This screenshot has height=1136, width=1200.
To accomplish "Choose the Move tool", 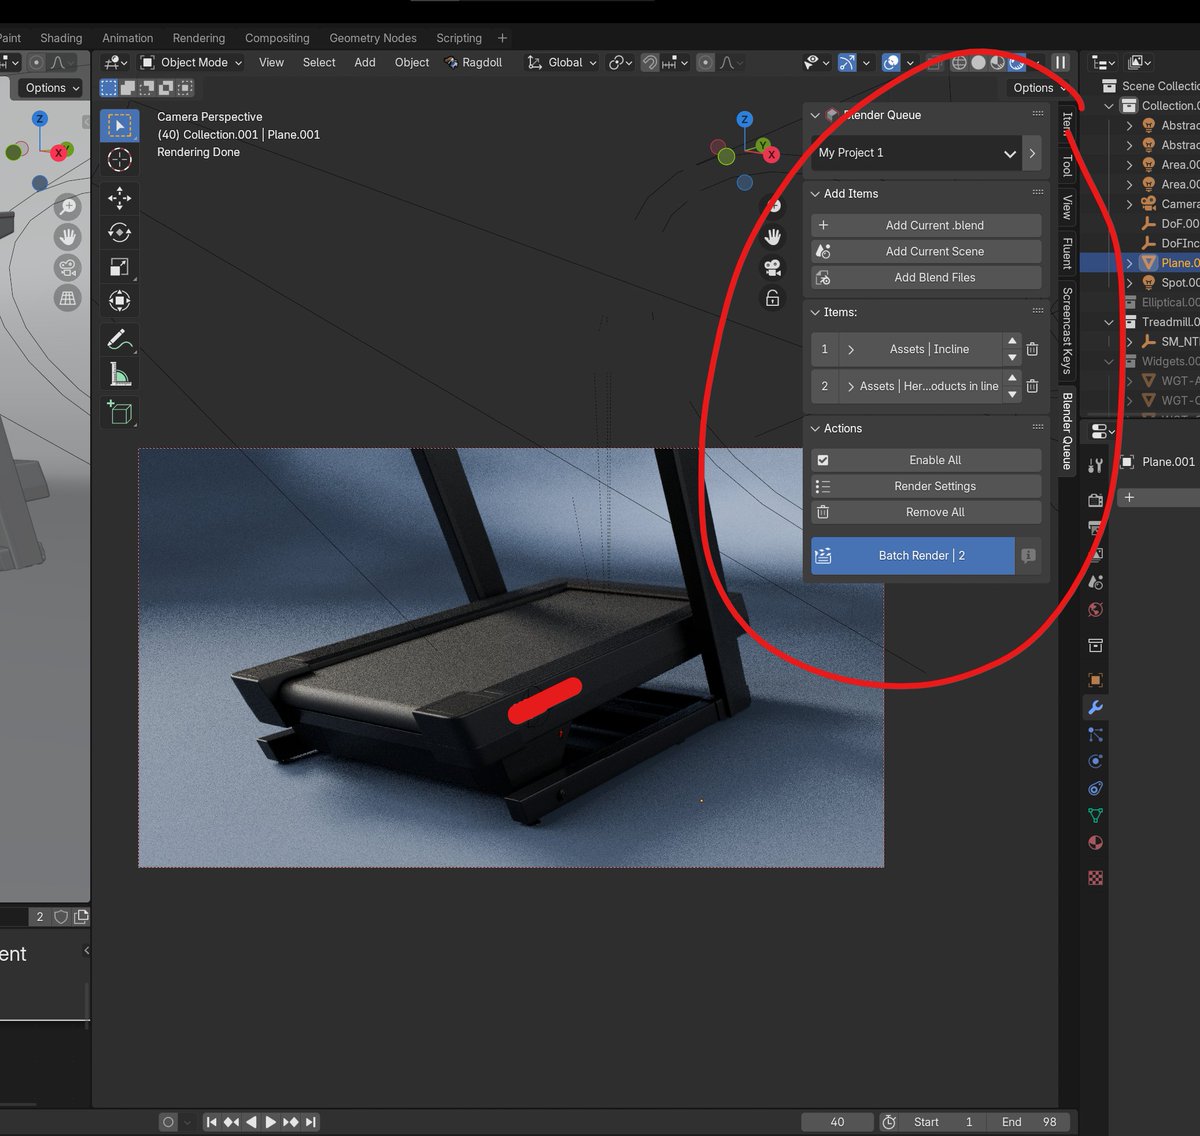I will 119,198.
